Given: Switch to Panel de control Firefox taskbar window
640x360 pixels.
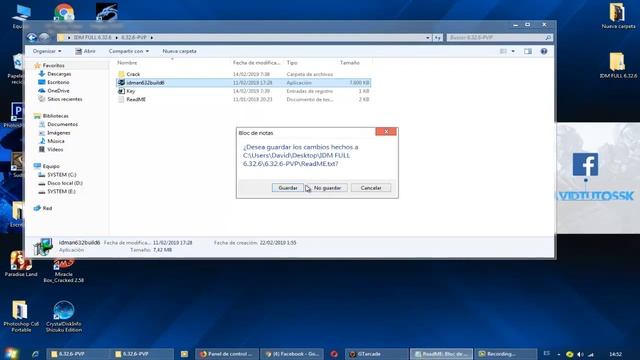Looking at the screenshot, I should click(x=226, y=354).
